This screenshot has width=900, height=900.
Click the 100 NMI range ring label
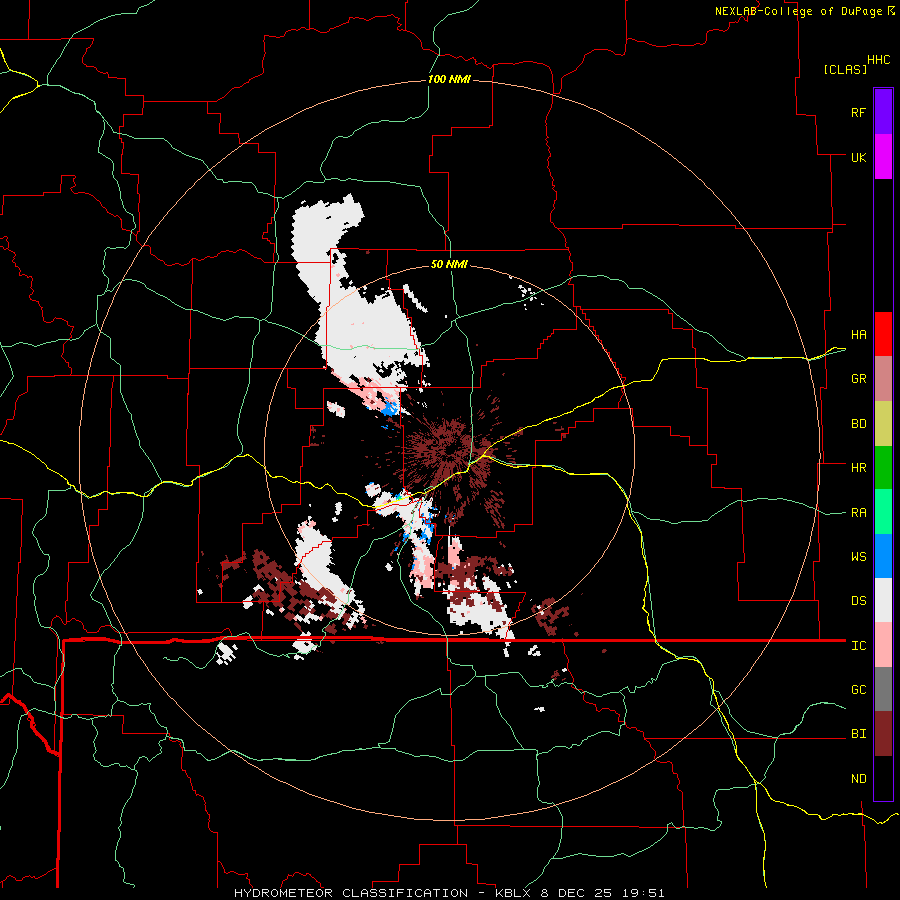(449, 79)
